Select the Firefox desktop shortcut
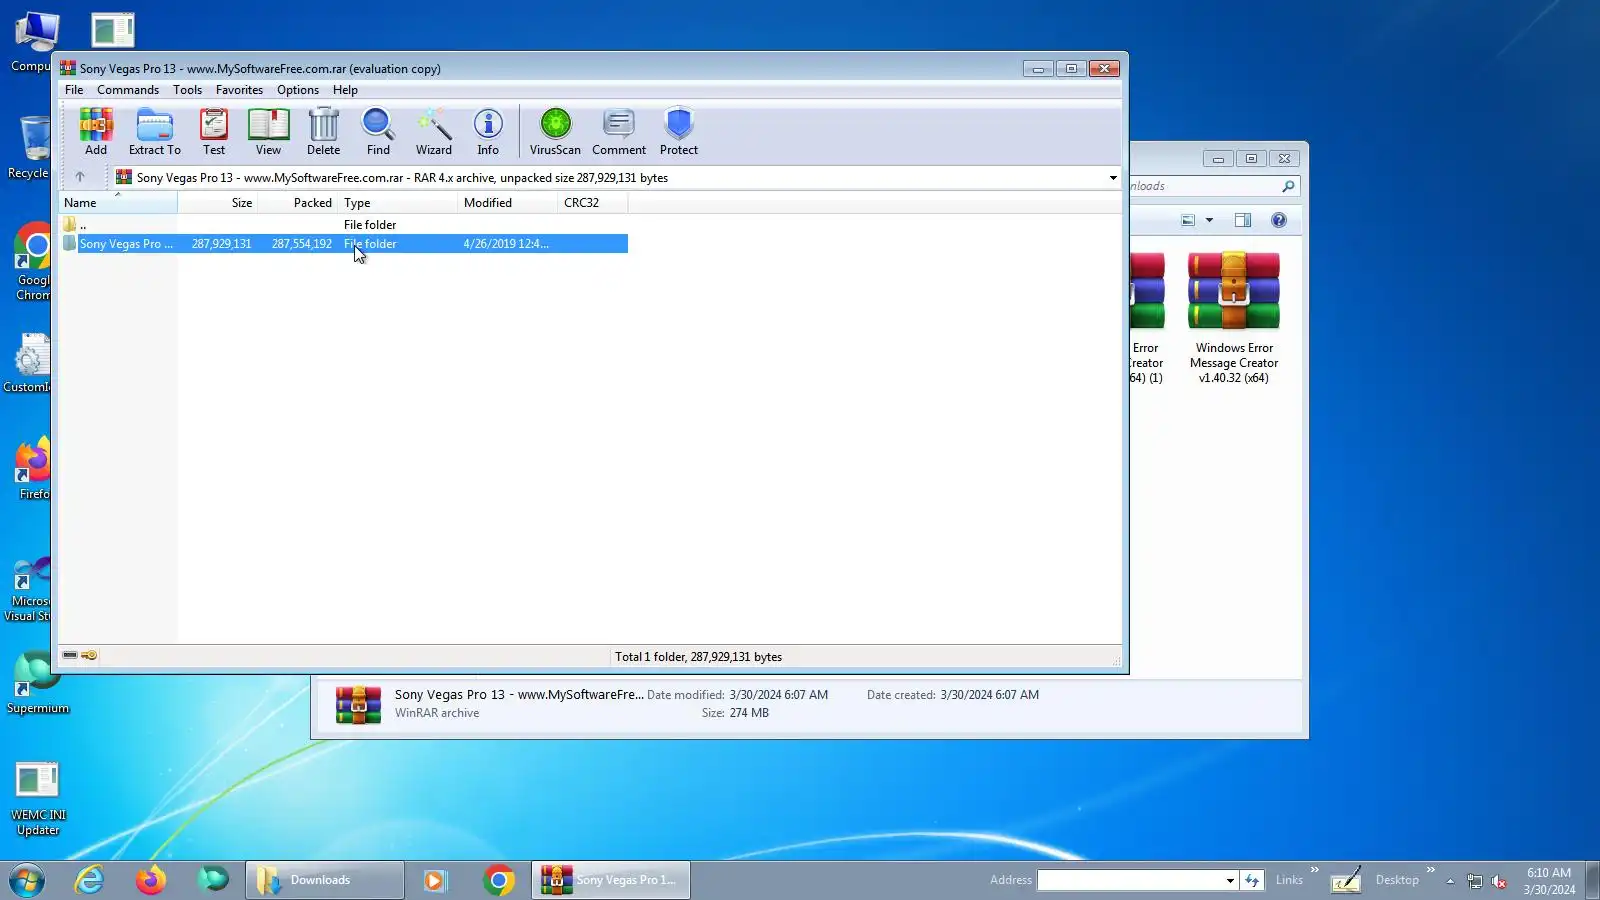This screenshot has width=1600, height=900. (x=33, y=468)
